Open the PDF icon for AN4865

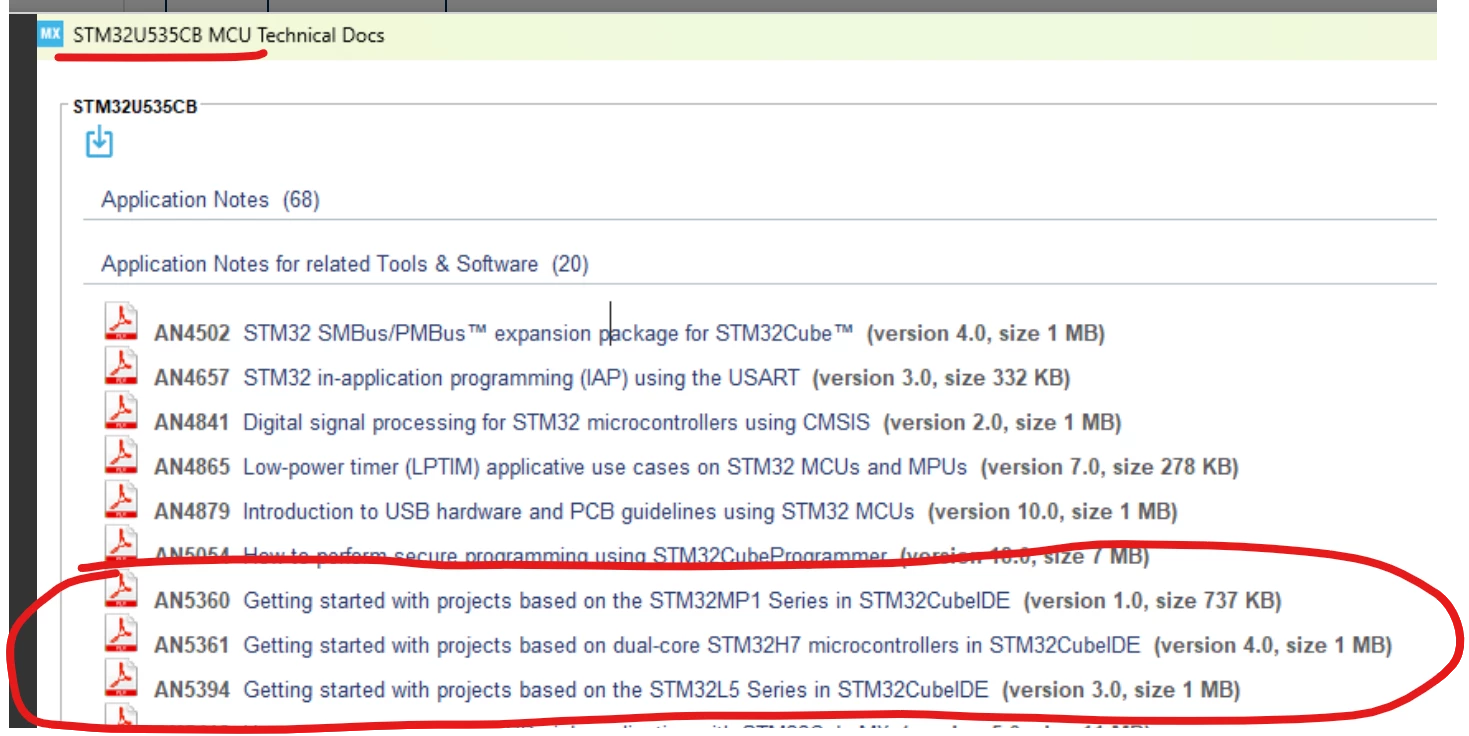pyautogui.click(x=122, y=455)
